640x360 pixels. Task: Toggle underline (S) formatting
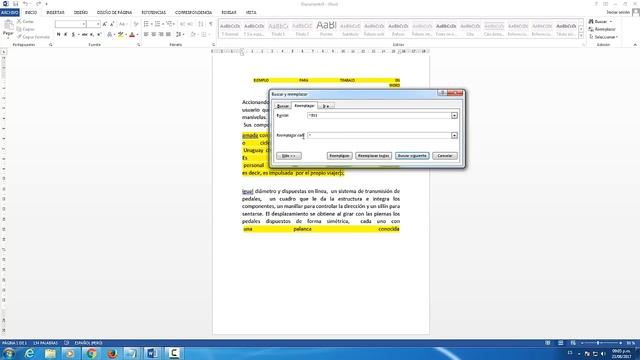[73, 35]
